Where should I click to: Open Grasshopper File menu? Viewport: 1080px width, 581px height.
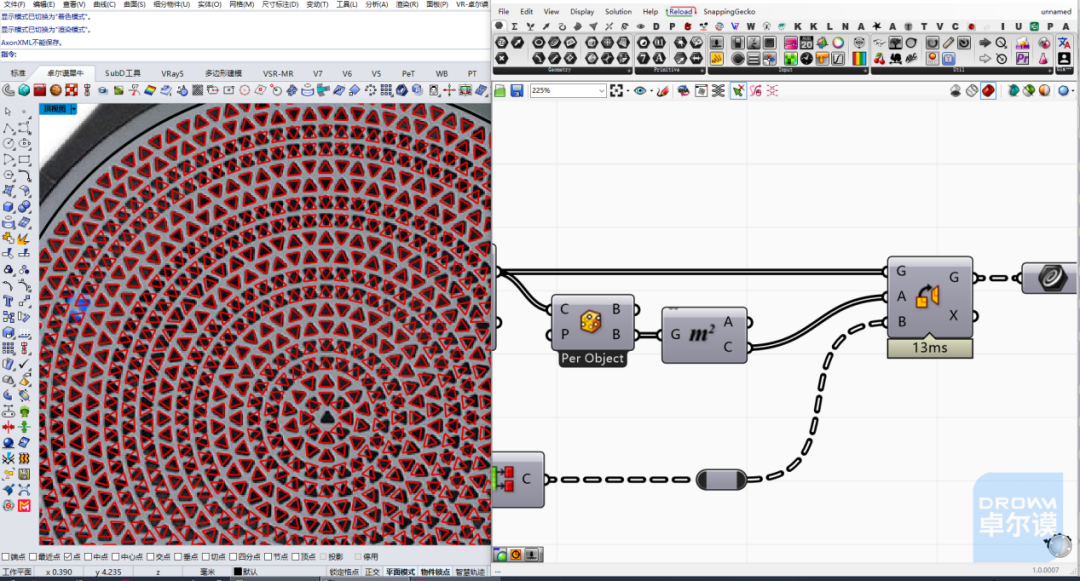coord(503,12)
